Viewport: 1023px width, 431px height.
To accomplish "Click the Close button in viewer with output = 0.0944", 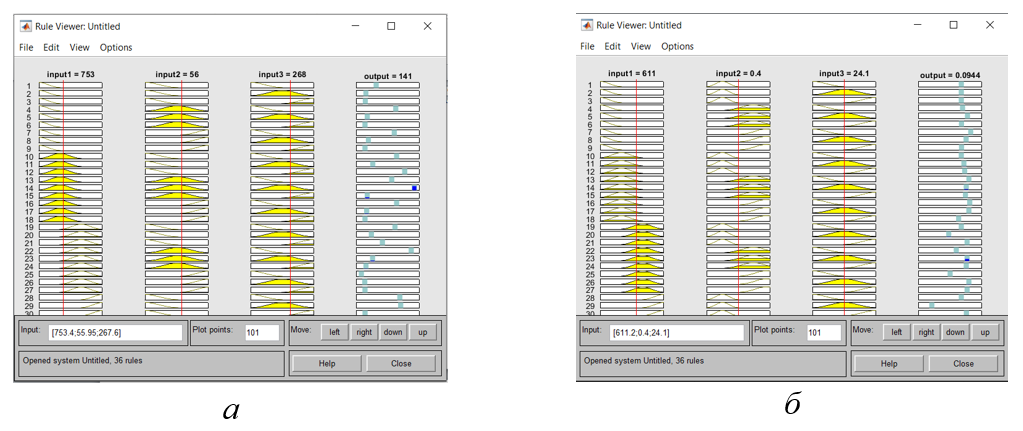I will tap(963, 363).
